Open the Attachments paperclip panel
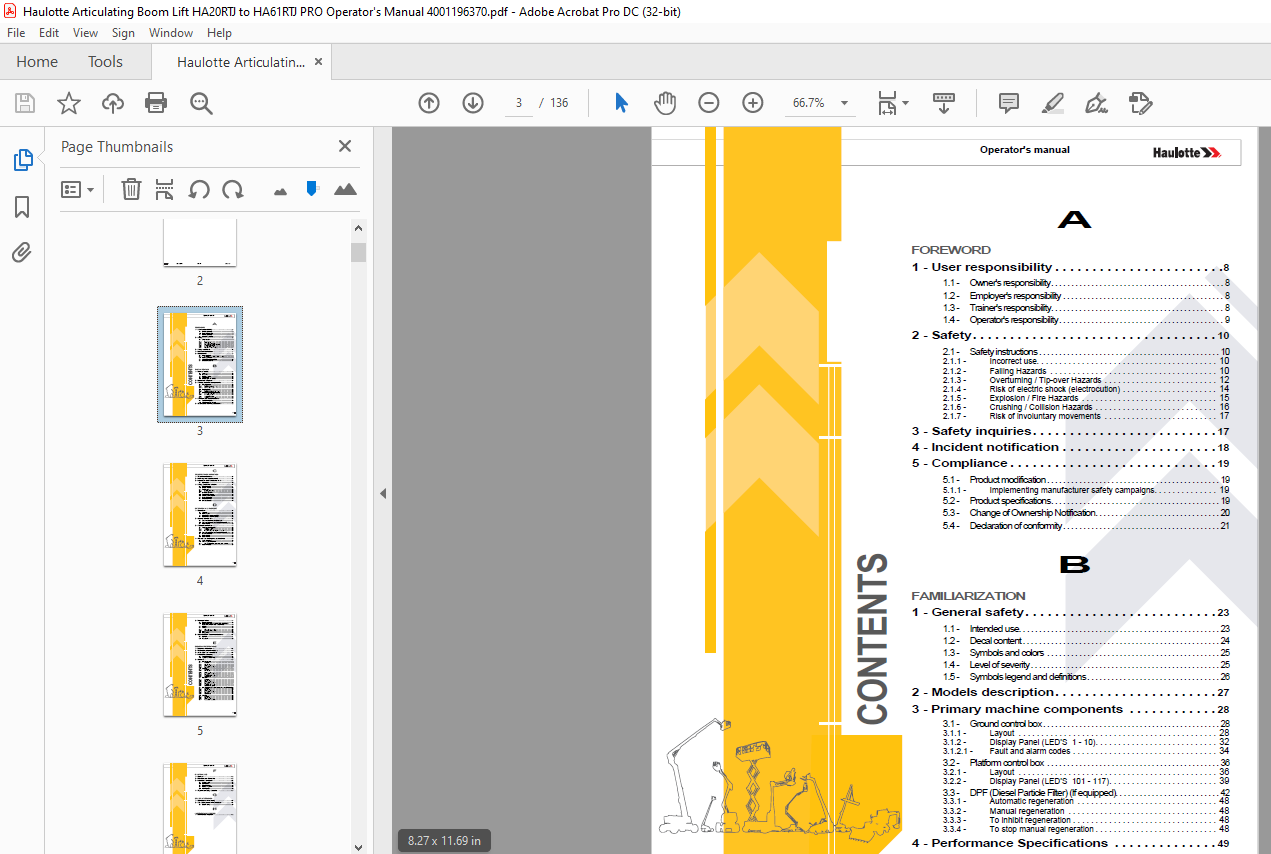The image size is (1271, 854). (22, 252)
